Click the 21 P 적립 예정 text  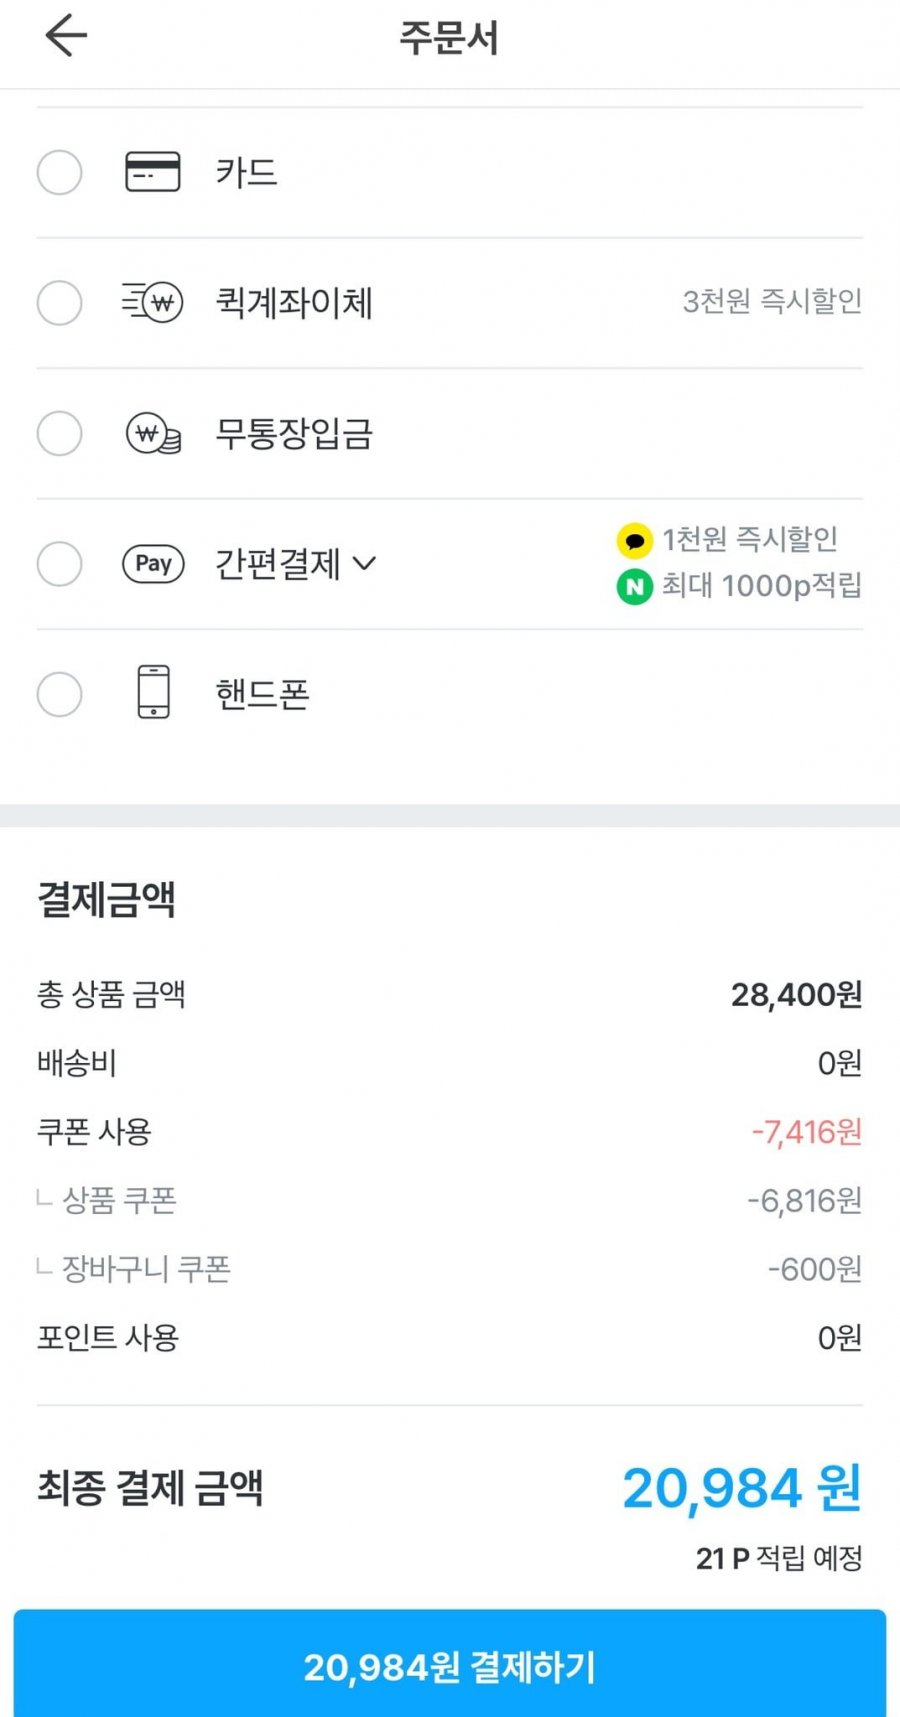pos(779,1558)
